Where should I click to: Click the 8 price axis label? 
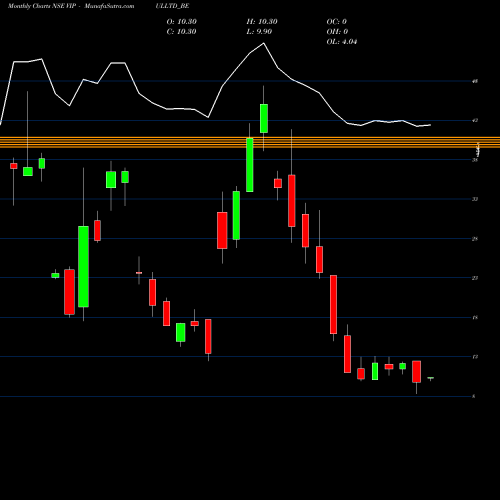click(474, 396)
